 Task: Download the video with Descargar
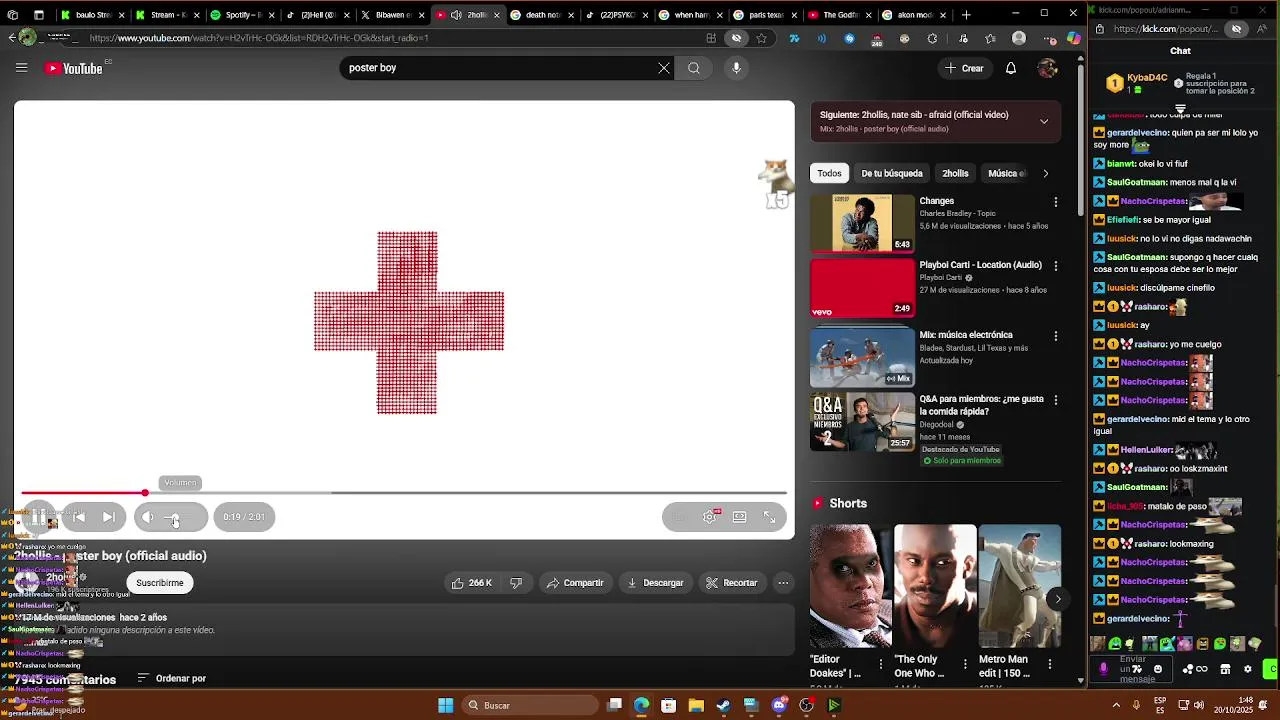tap(654, 583)
